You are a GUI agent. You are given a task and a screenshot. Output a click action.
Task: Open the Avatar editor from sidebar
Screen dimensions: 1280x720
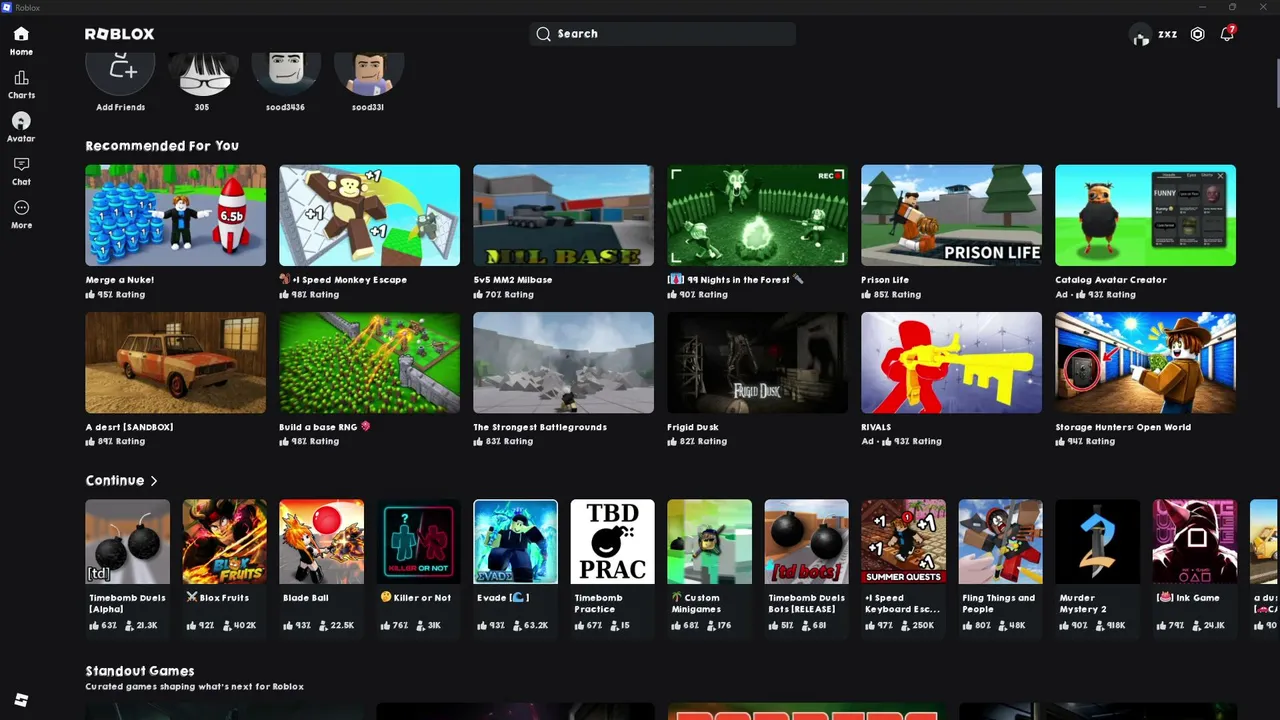pyautogui.click(x=21, y=121)
